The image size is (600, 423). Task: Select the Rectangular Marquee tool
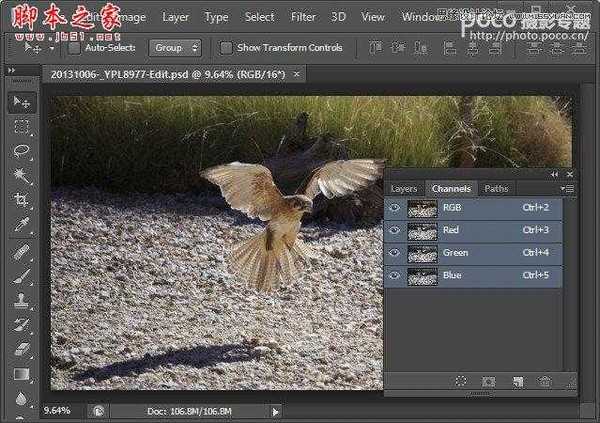coord(21,127)
